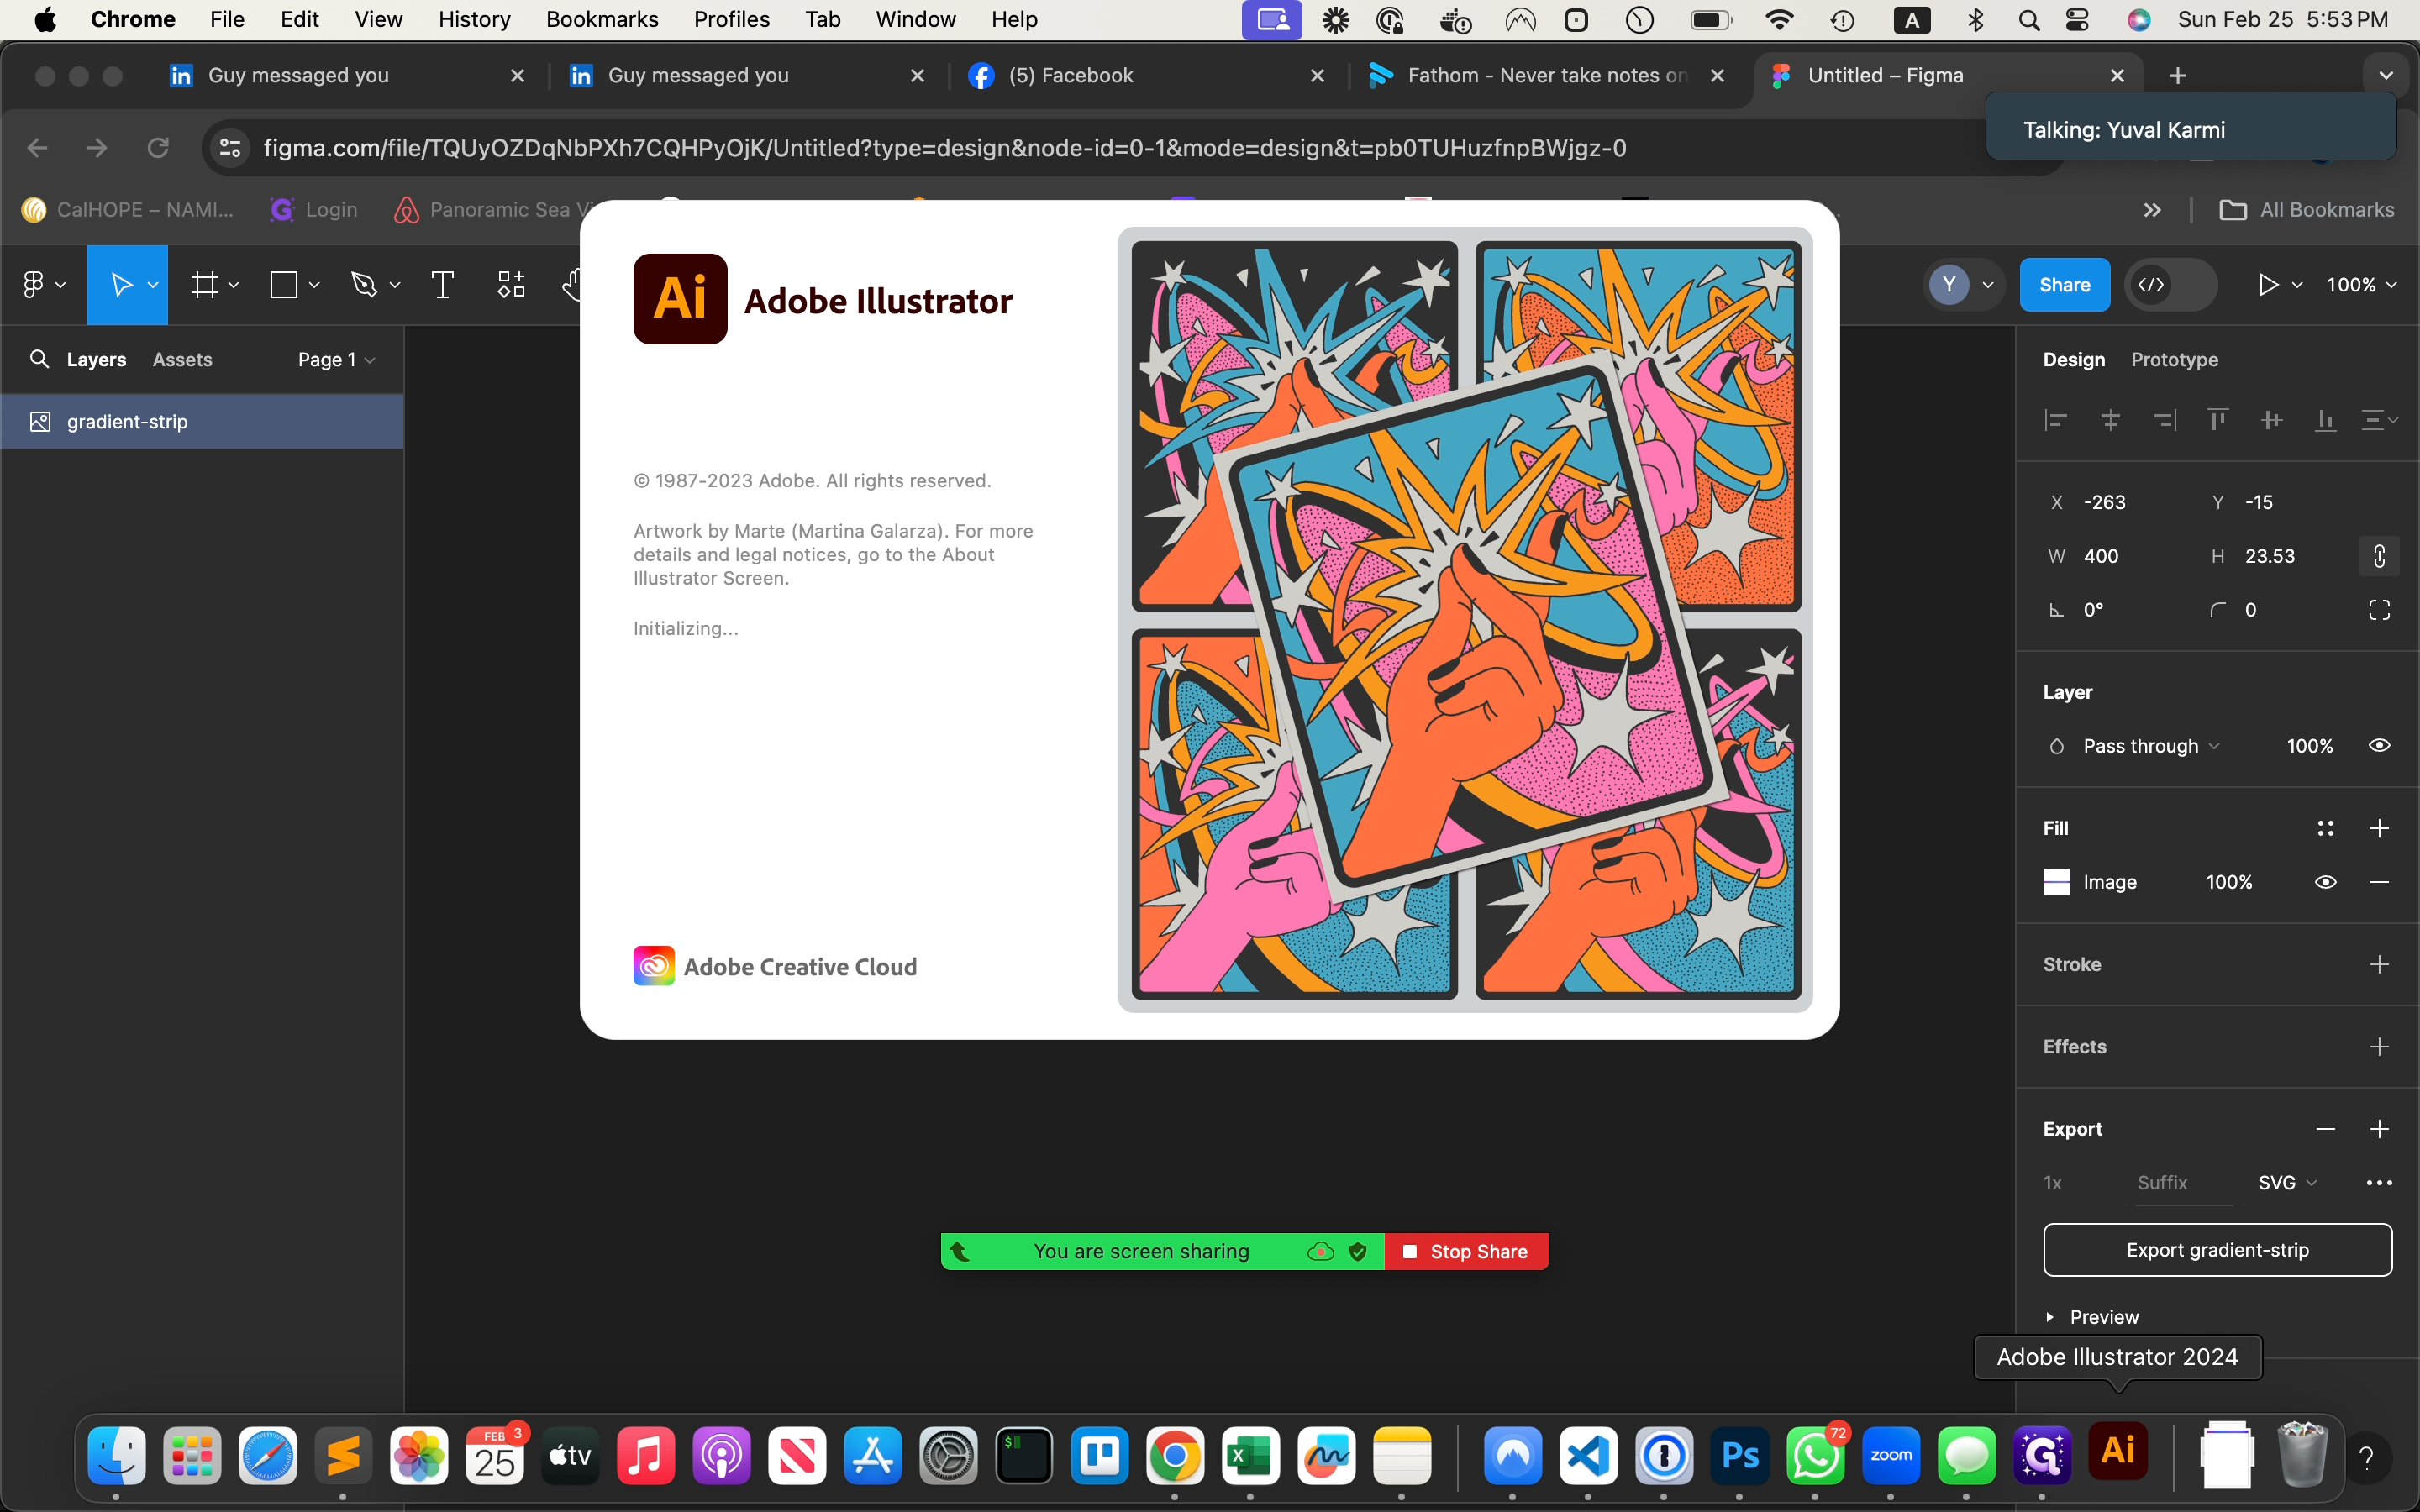Open All Bookmarks folder
The height and width of the screenshot is (1512, 2420).
2306,209
